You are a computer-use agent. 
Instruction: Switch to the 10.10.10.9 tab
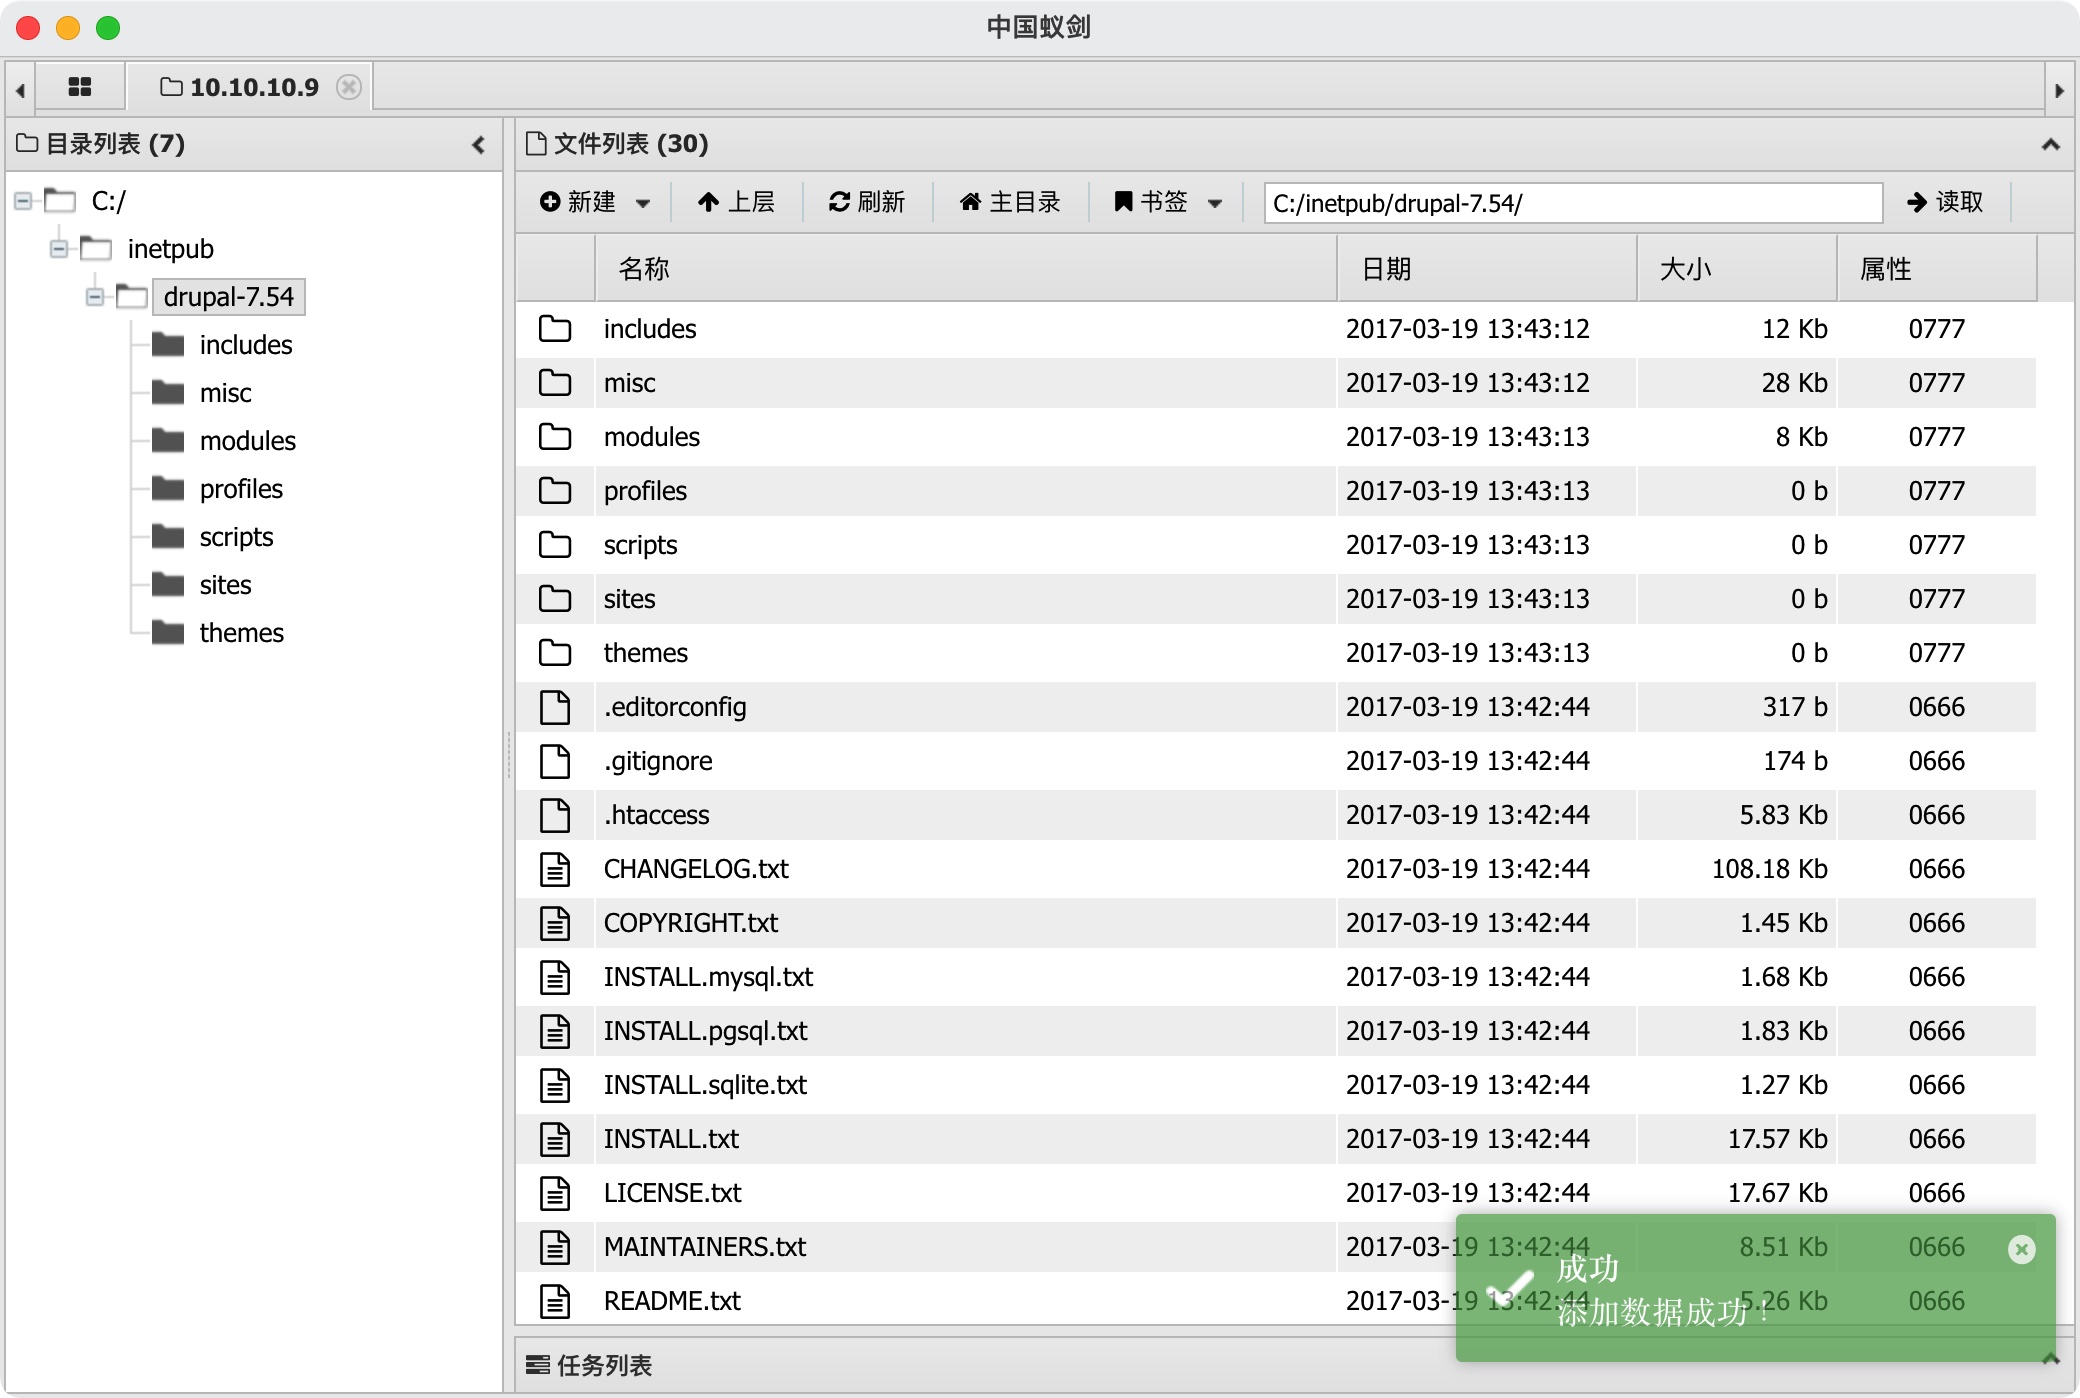tap(253, 87)
